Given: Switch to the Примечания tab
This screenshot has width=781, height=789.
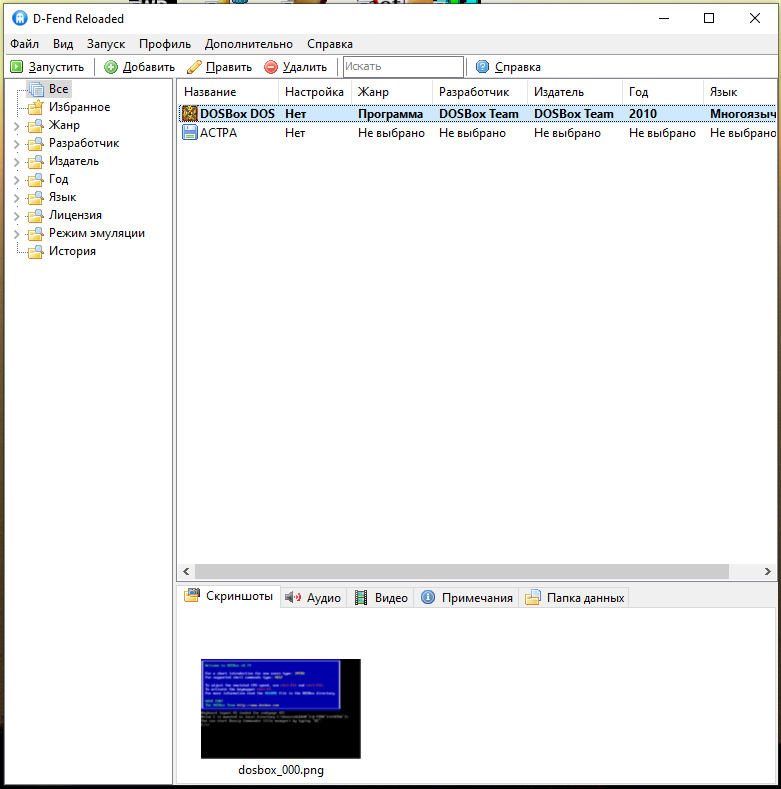Looking at the screenshot, I should click(466, 598).
